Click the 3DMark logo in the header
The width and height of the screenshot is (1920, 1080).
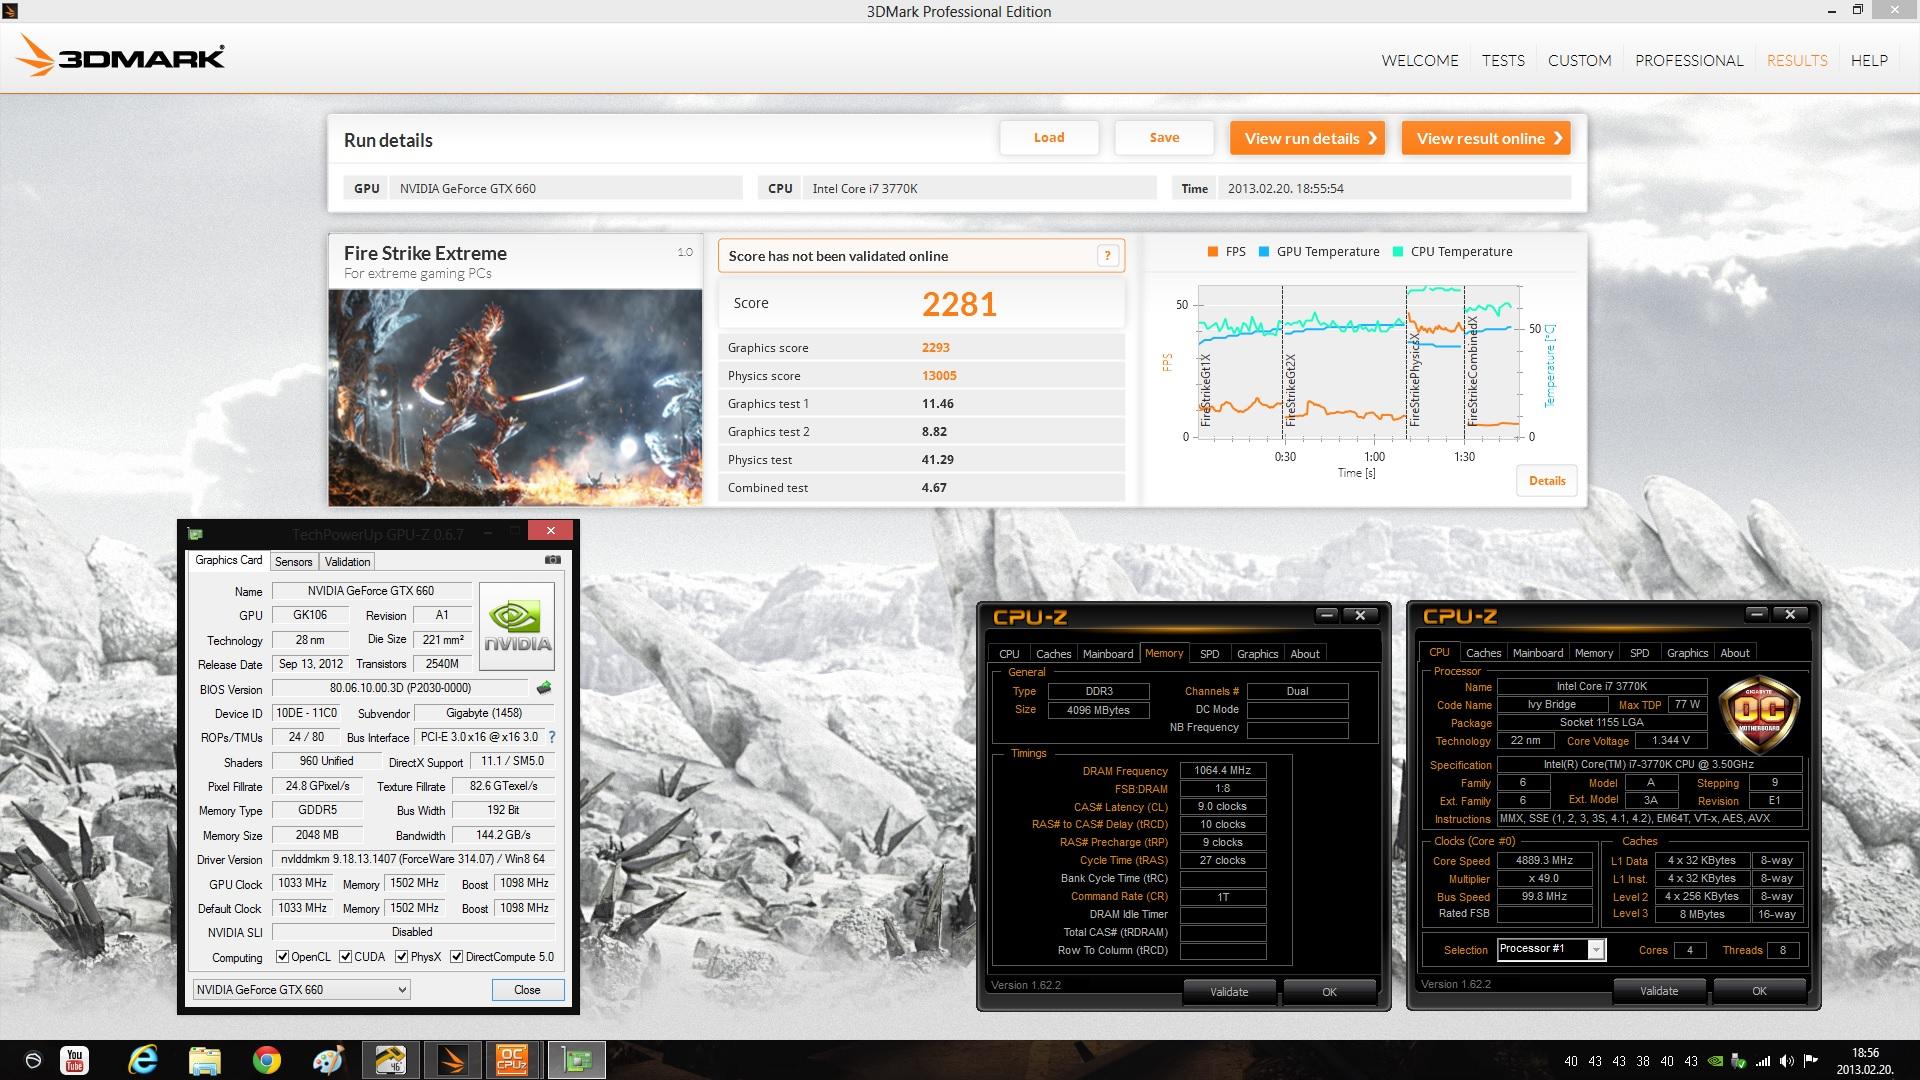tap(122, 56)
